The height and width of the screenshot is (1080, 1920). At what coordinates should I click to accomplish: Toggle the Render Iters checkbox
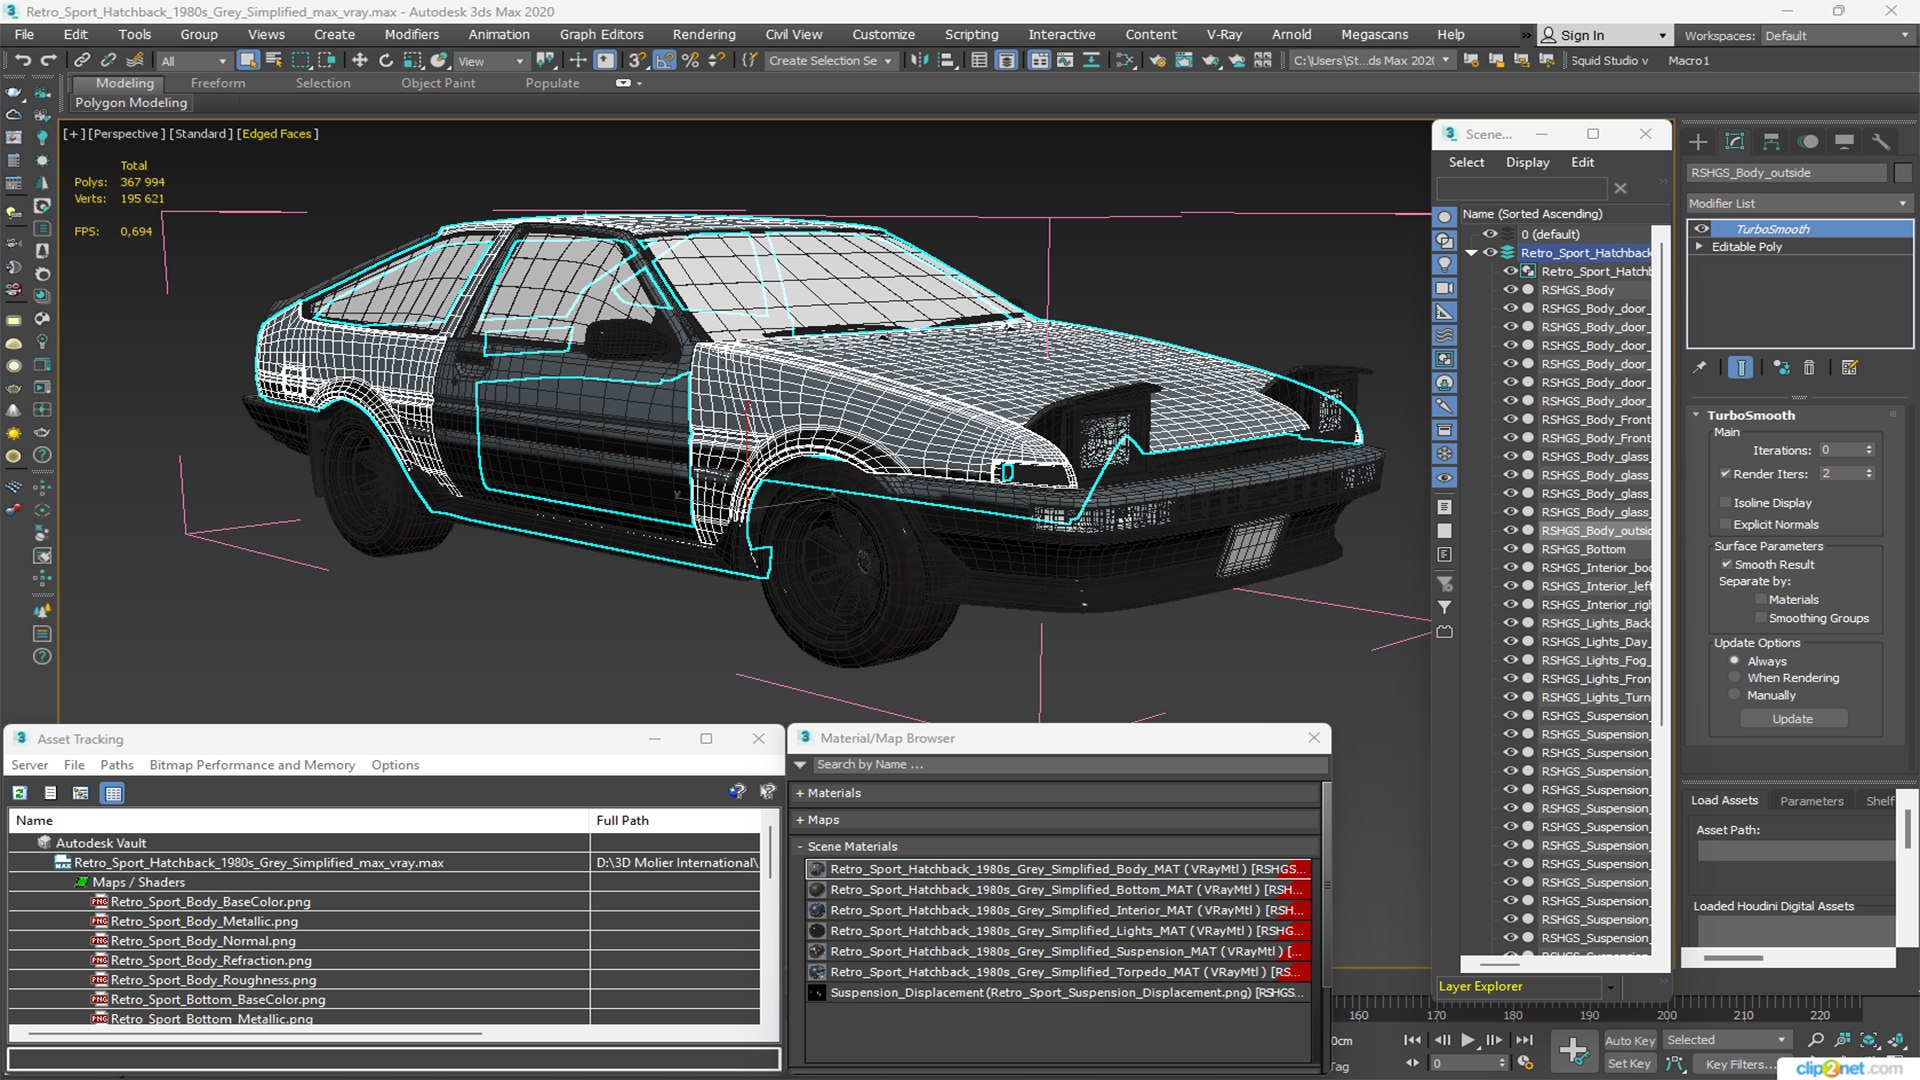point(1726,474)
